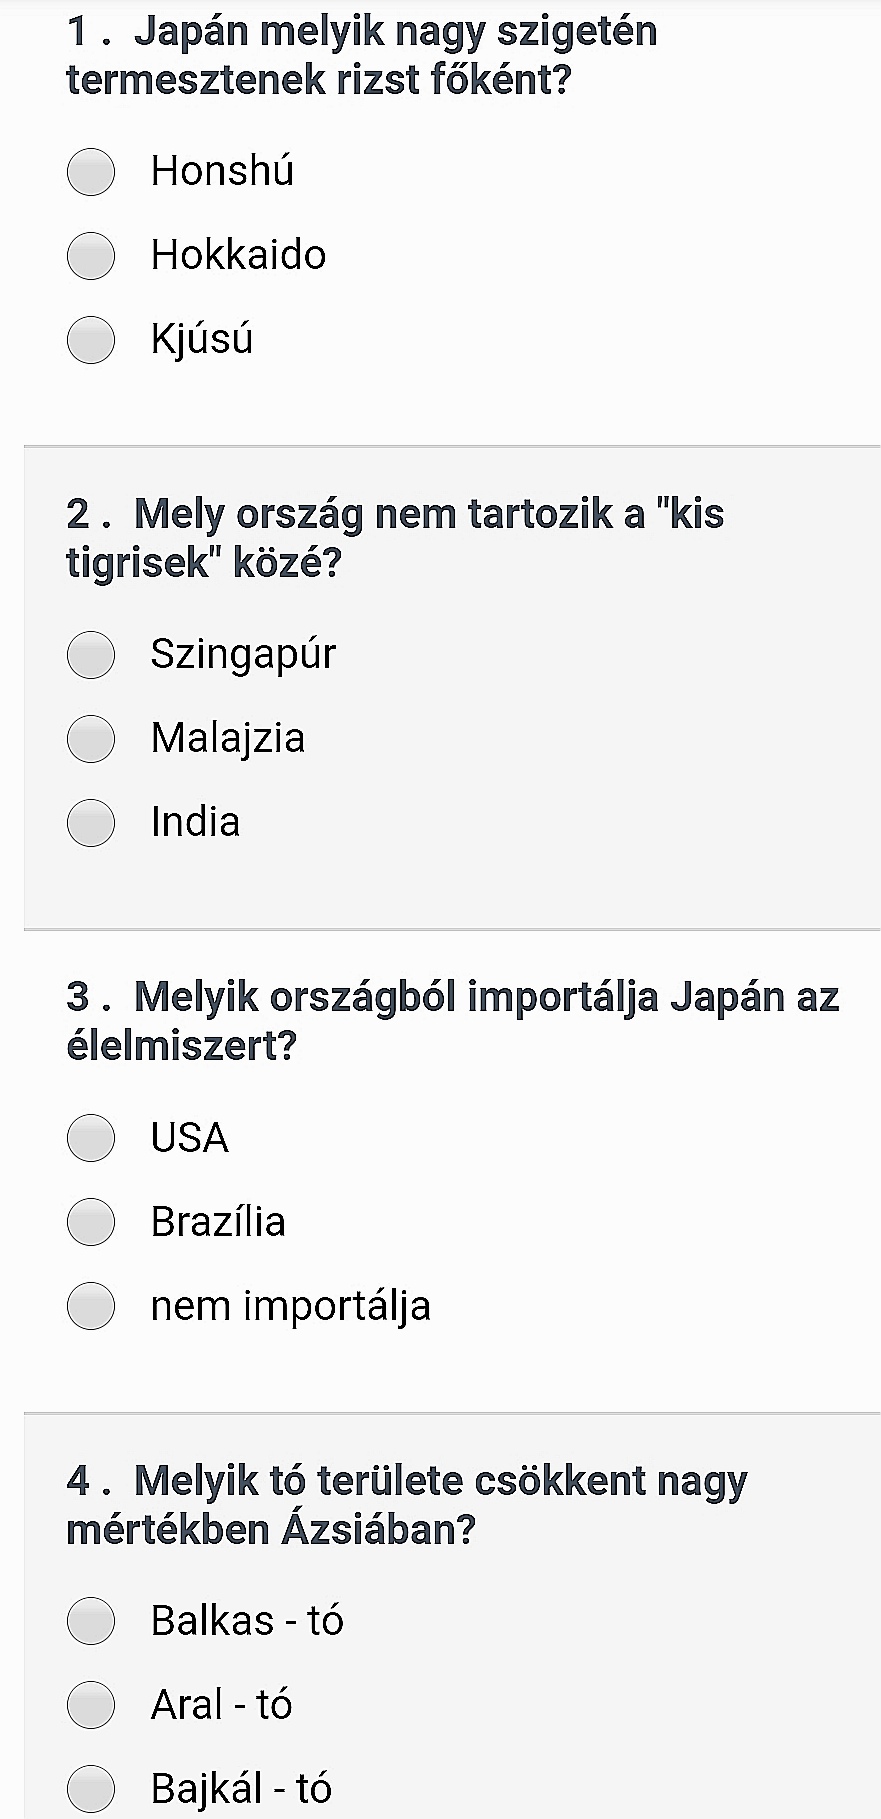
Task: Tap the Brazília answer label
Action: tap(218, 1222)
